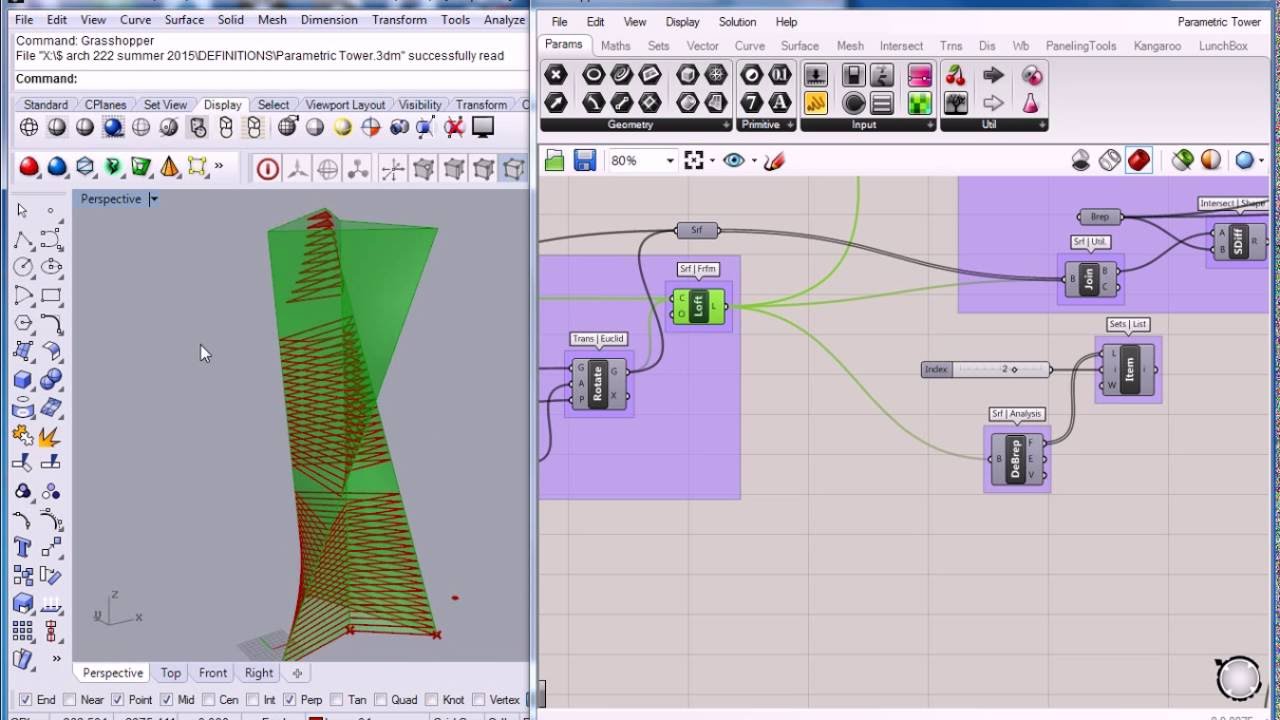Toggle the Quad osnap checkbox
The image size is (1280, 720).
(x=381, y=700)
